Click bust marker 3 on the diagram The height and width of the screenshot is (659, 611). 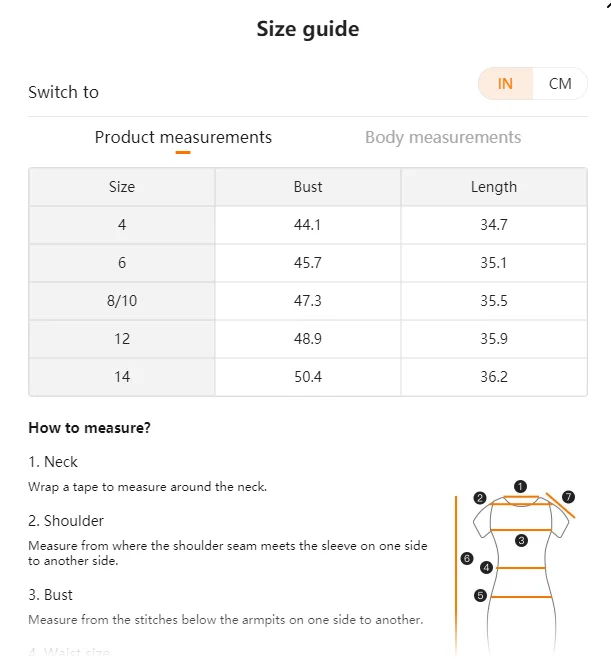click(521, 540)
